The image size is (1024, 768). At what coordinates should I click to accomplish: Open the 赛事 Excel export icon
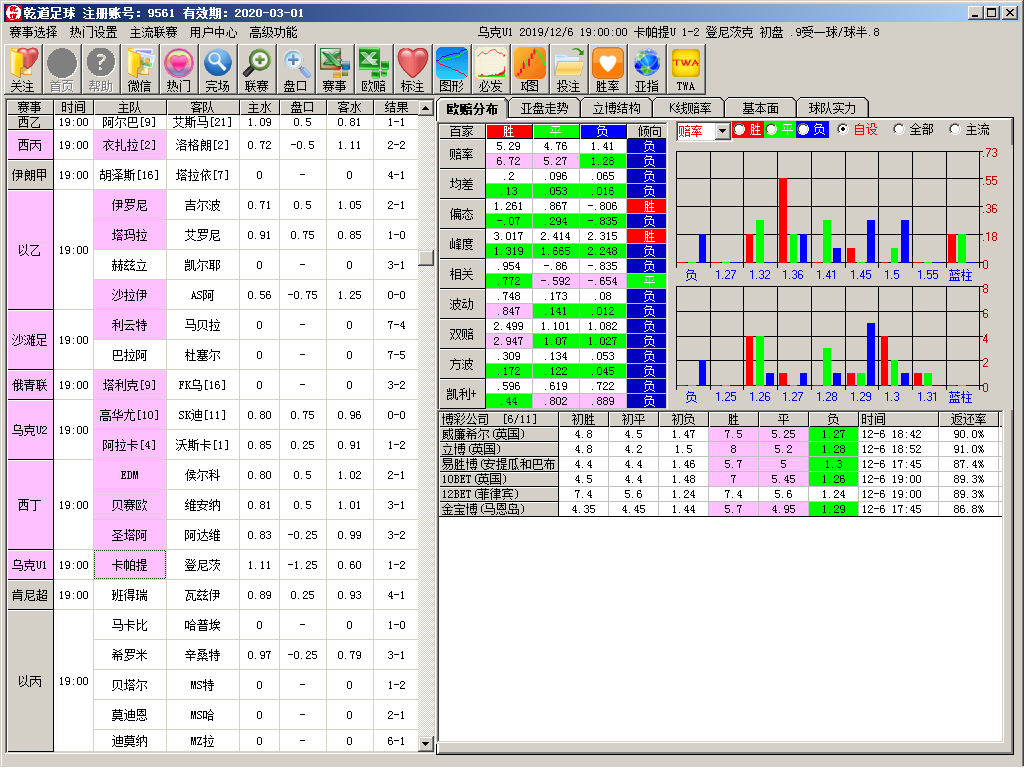pos(334,69)
